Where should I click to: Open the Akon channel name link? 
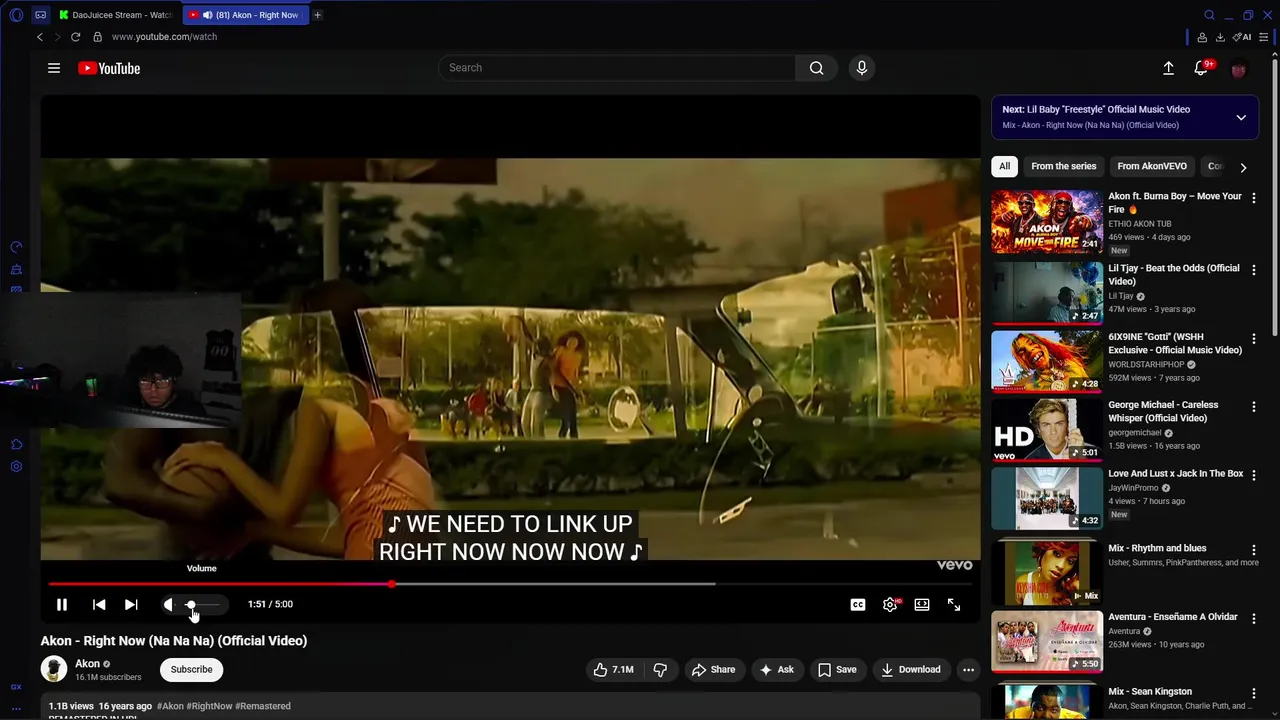pyautogui.click(x=88, y=664)
